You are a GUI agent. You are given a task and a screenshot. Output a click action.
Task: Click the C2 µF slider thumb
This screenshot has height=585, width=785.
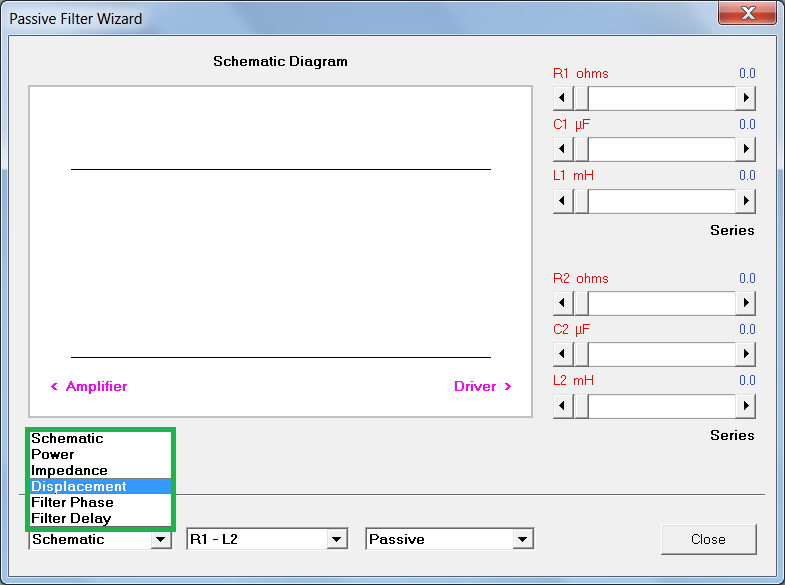click(581, 354)
